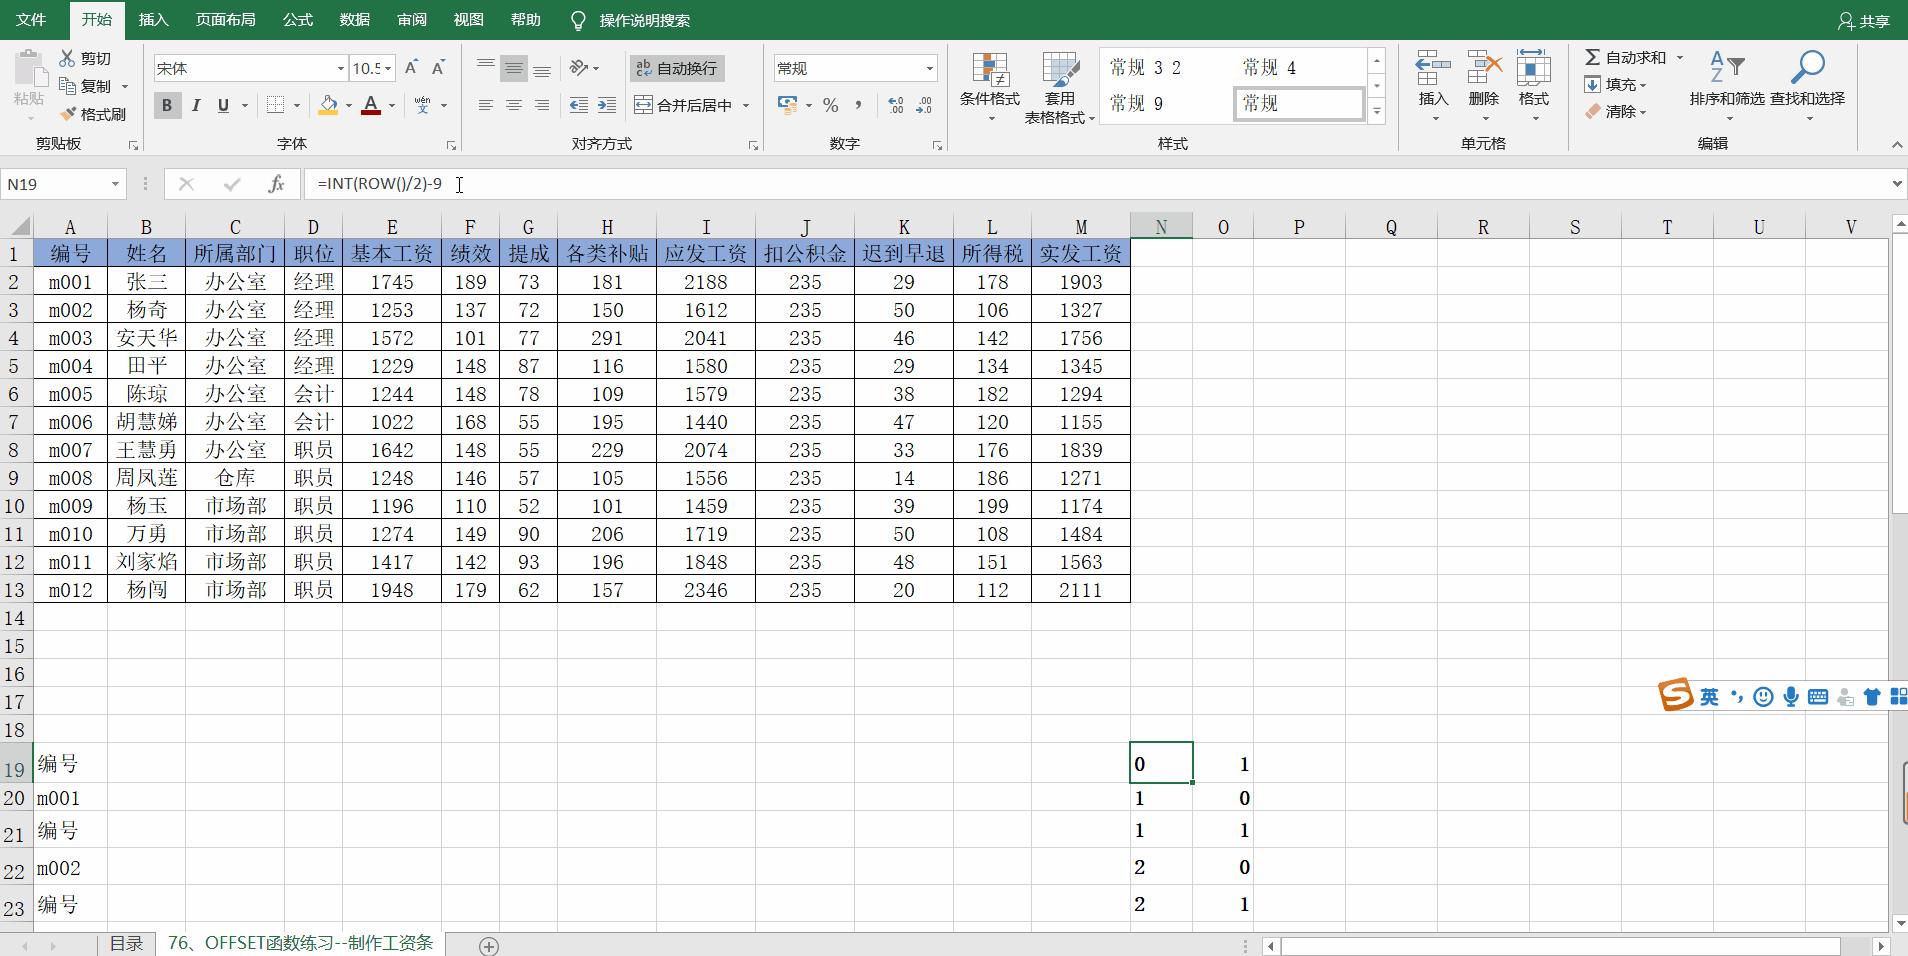
Task: Open the 目录 sheet tab
Action: tap(125, 943)
